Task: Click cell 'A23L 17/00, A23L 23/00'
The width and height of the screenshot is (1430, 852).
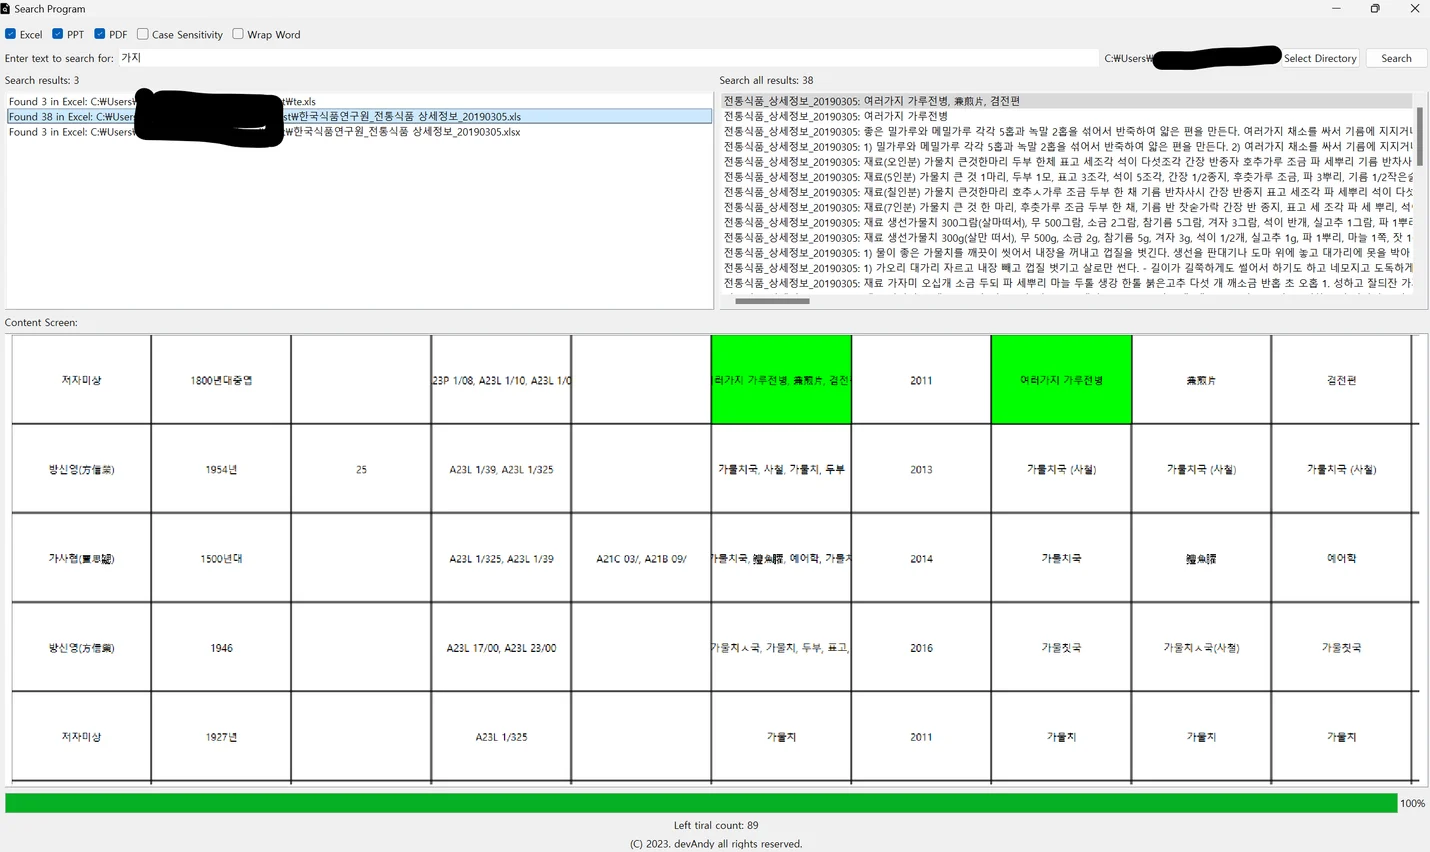Action: (x=501, y=648)
